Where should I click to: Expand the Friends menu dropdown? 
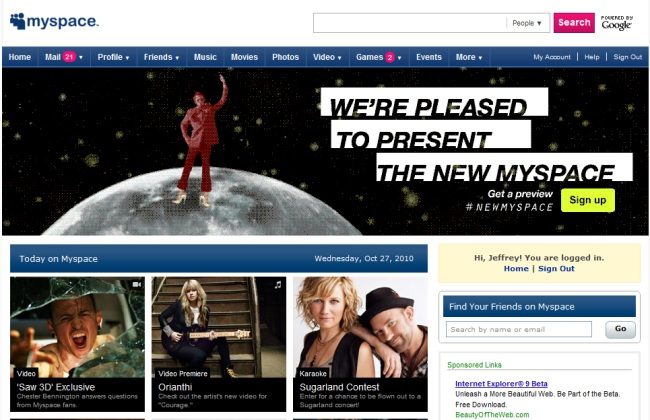pos(161,57)
